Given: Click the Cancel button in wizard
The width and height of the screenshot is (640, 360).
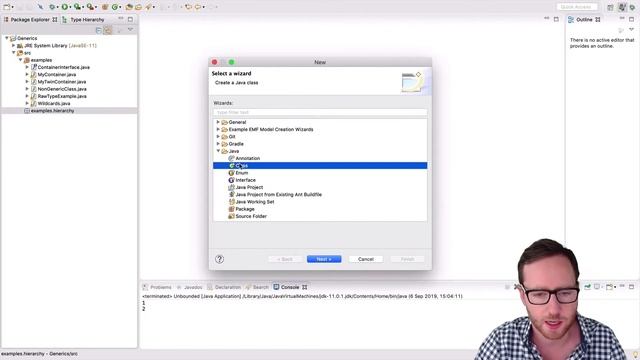Looking at the screenshot, I should pyautogui.click(x=366, y=259).
